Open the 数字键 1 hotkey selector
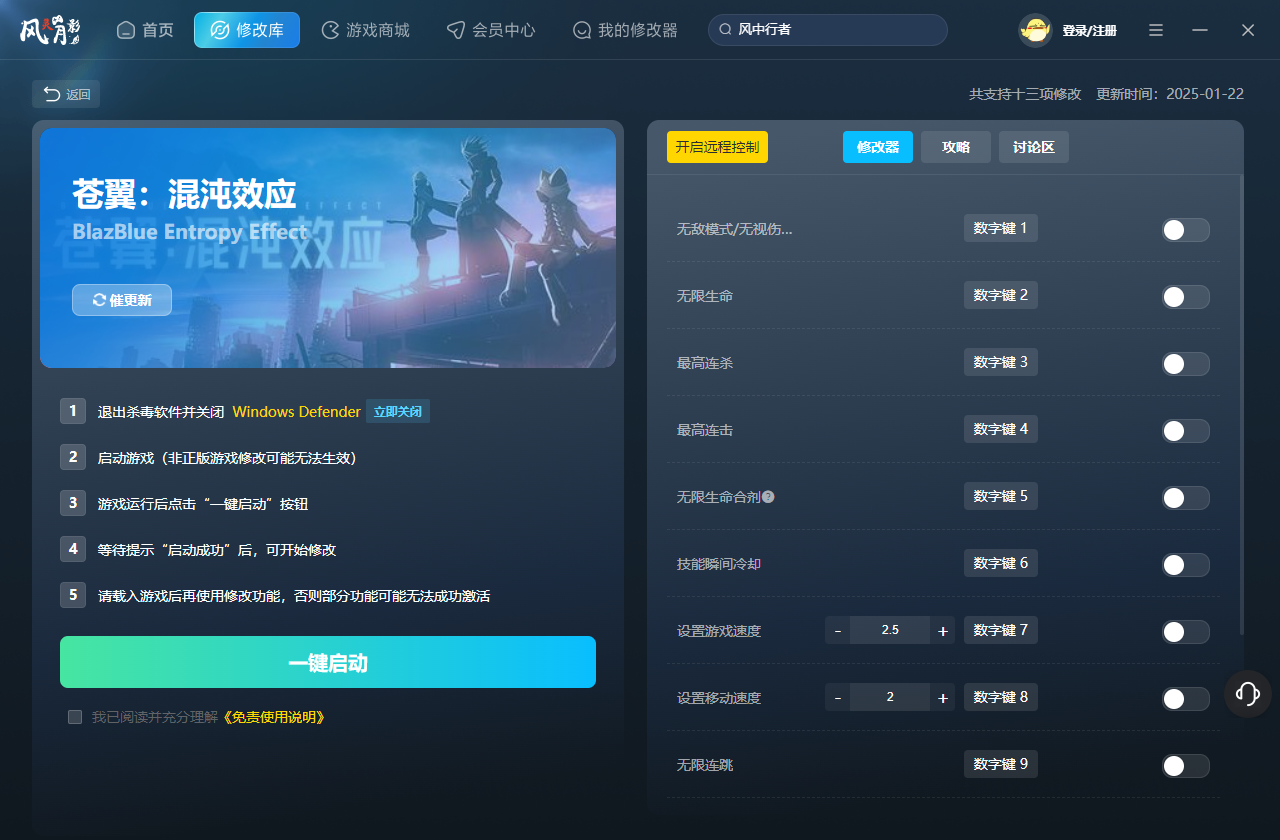Screen dimensions: 1280x840 pyautogui.click(x=1000, y=228)
